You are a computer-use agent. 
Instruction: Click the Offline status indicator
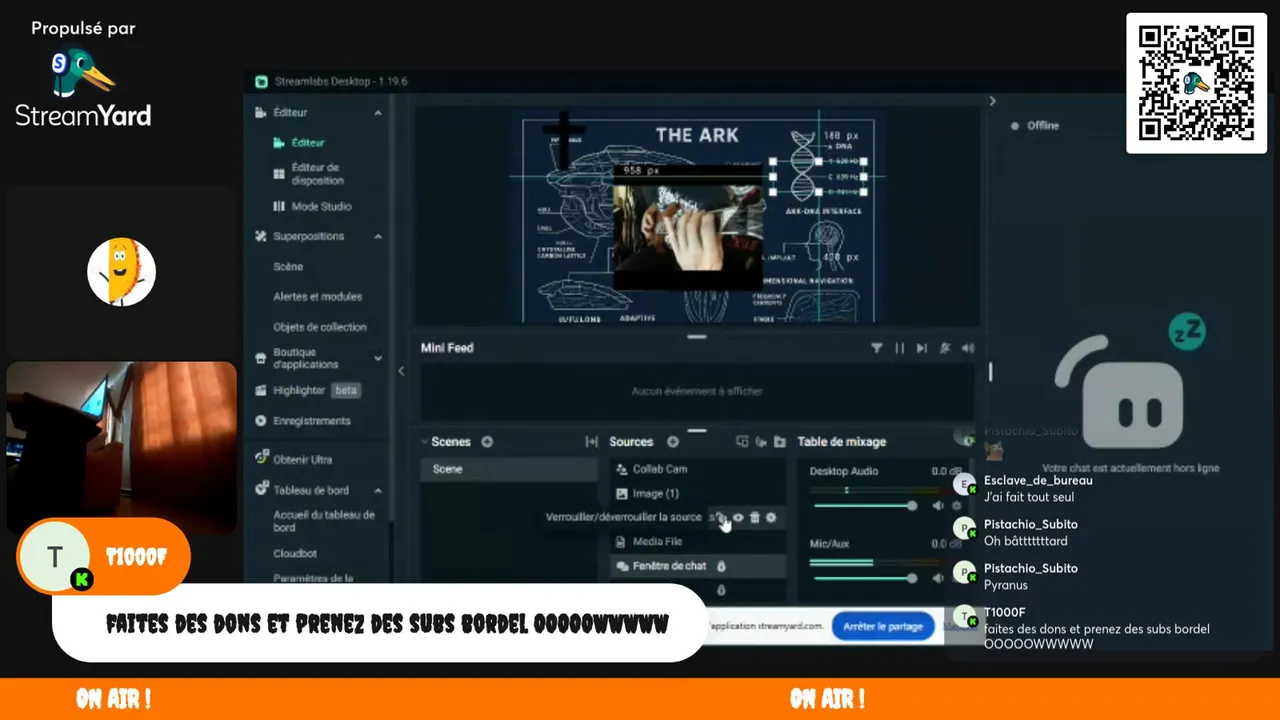pyautogui.click(x=1035, y=126)
